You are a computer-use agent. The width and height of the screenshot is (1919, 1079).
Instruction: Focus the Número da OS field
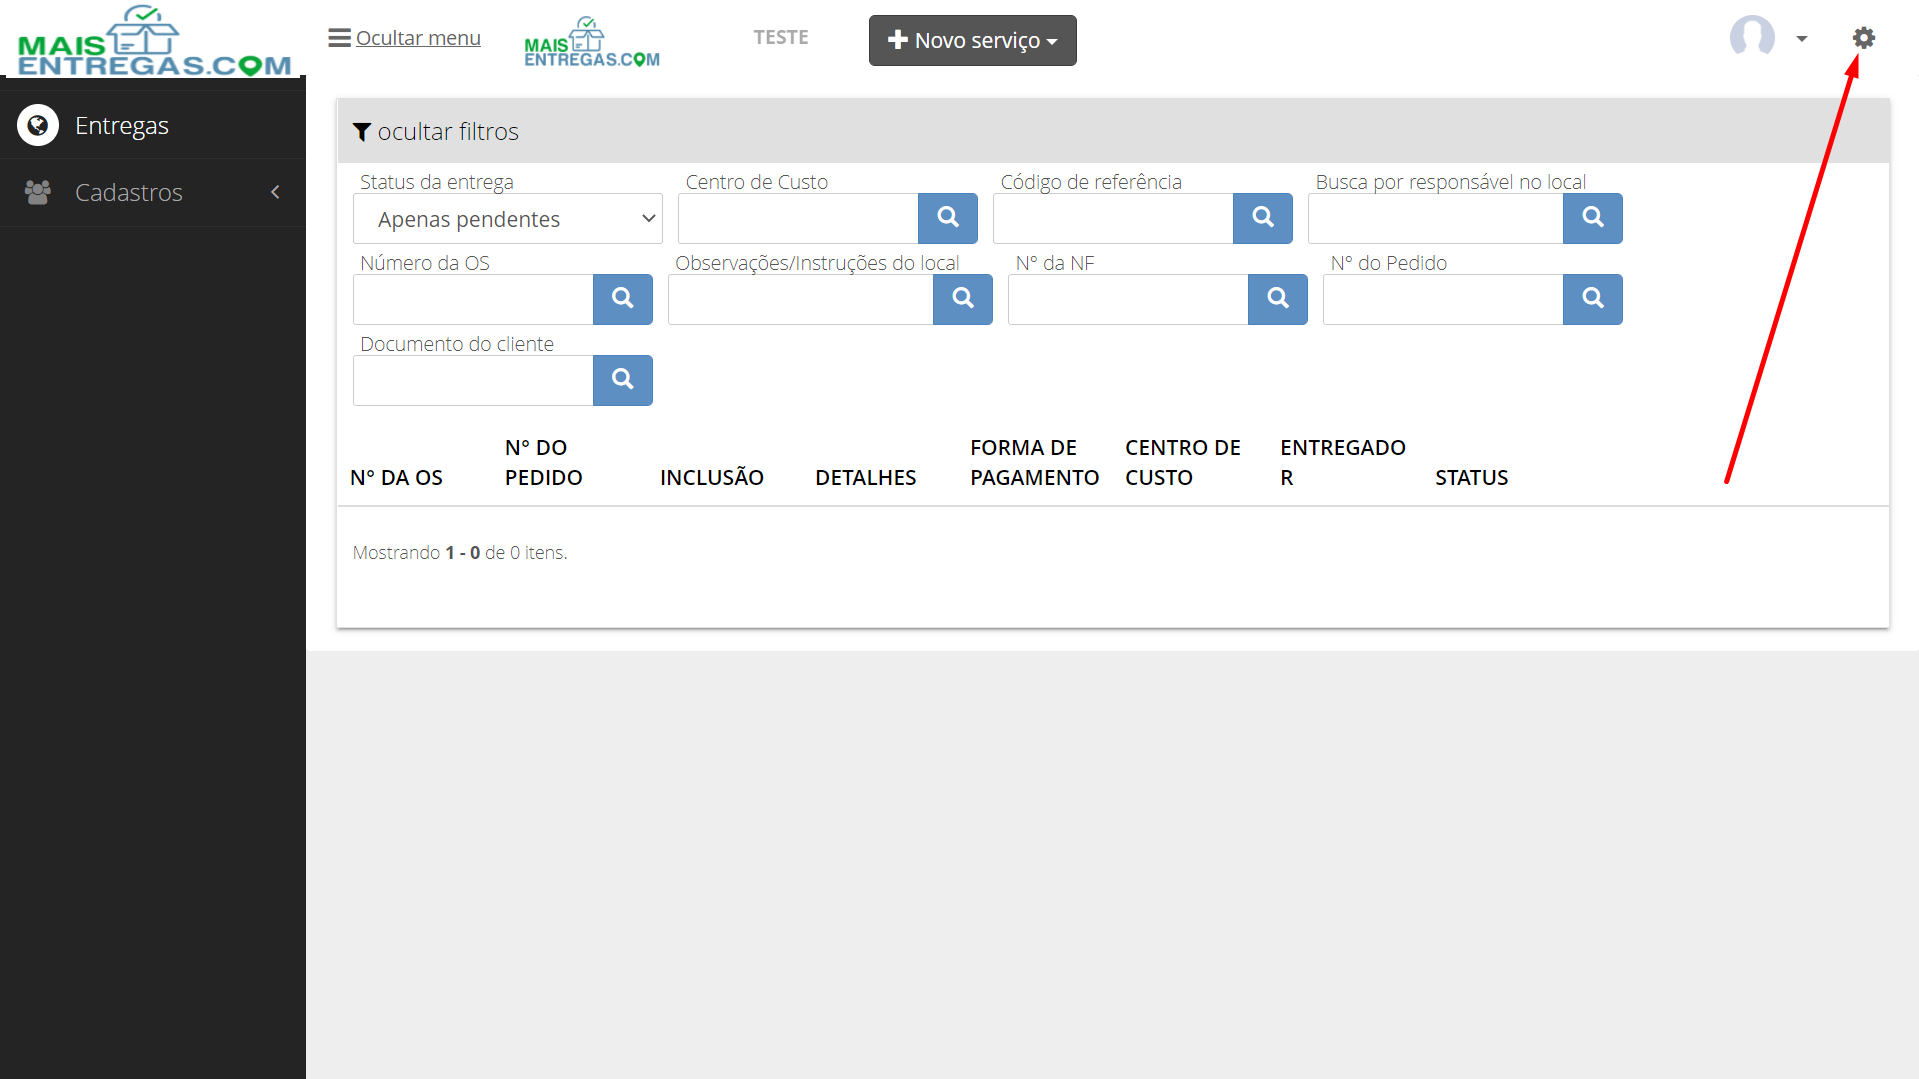coord(473,299)
